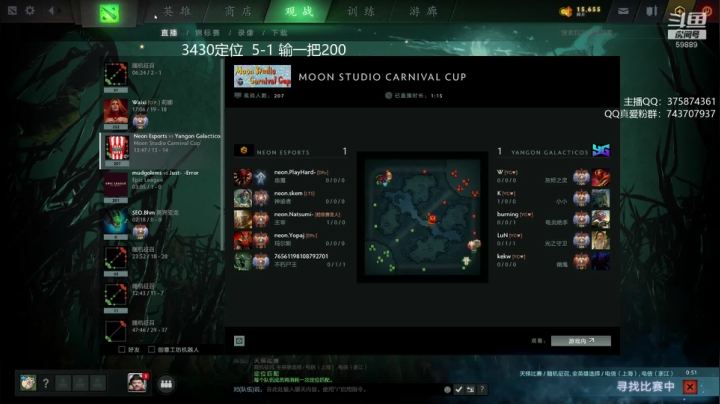Toggle the 好友 friends-only checkbox

pos(122,349)
